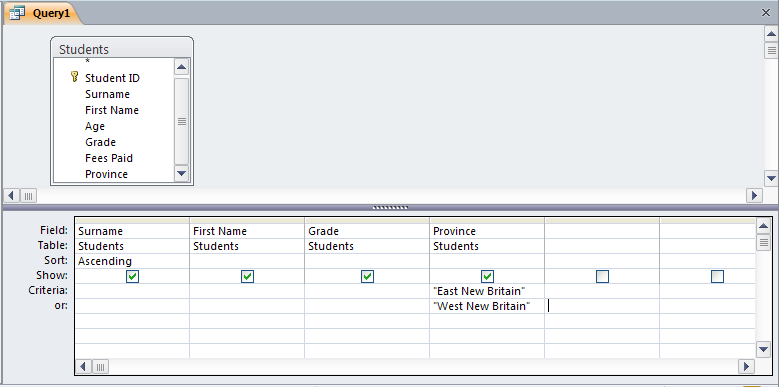Click Students field list scroll up arrow
Viewport: 779px width, 387px height.
coord(182,67)
